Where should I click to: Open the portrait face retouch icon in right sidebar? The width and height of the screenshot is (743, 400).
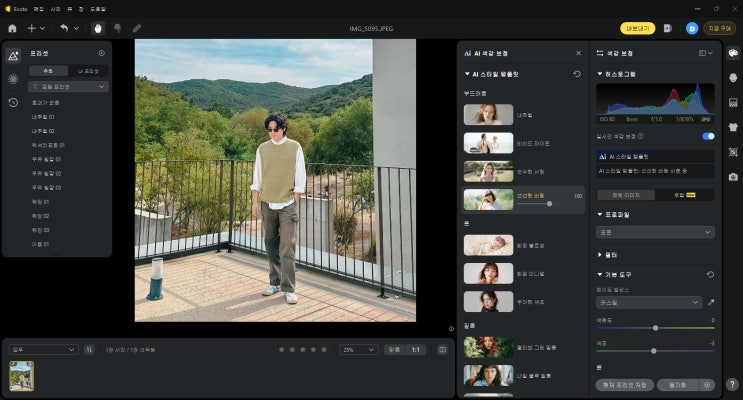(733, 78)
